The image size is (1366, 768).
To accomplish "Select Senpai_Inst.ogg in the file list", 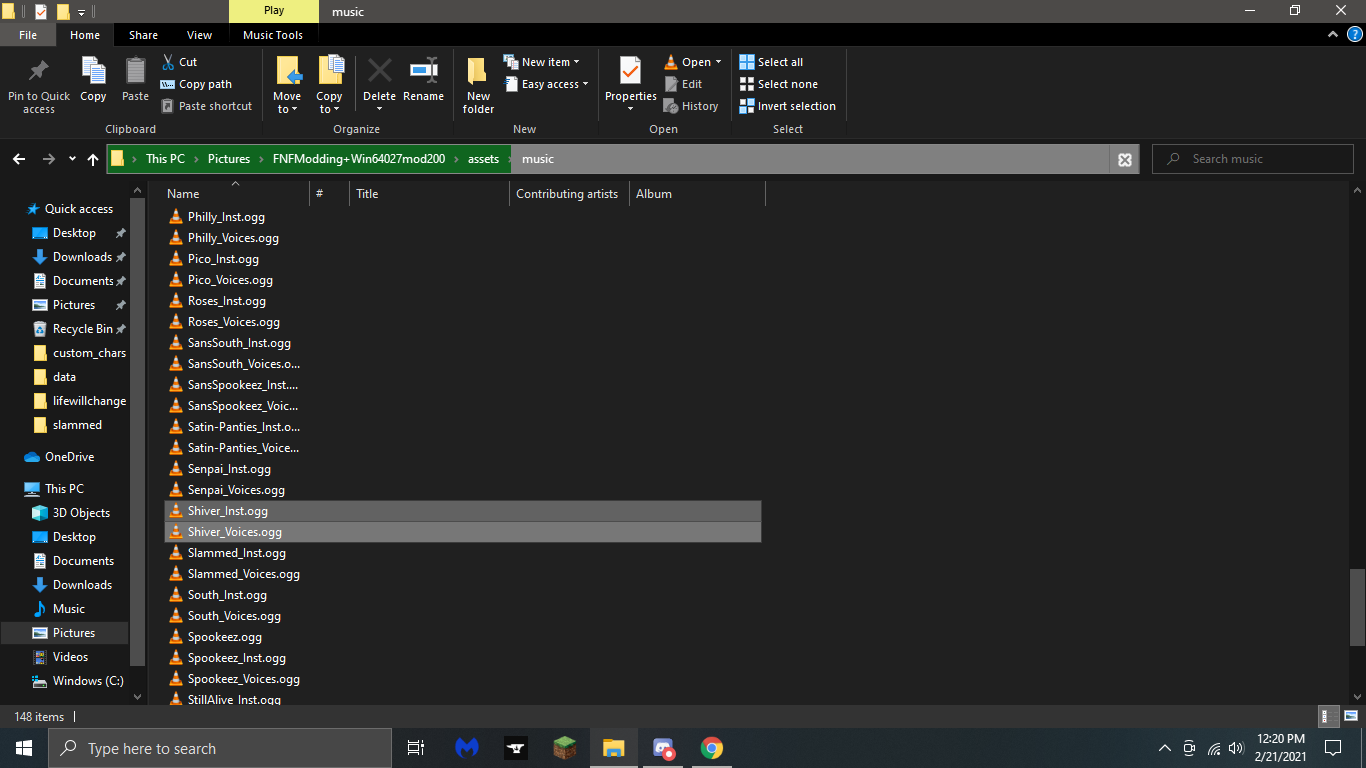I will [x=230, y=468].
